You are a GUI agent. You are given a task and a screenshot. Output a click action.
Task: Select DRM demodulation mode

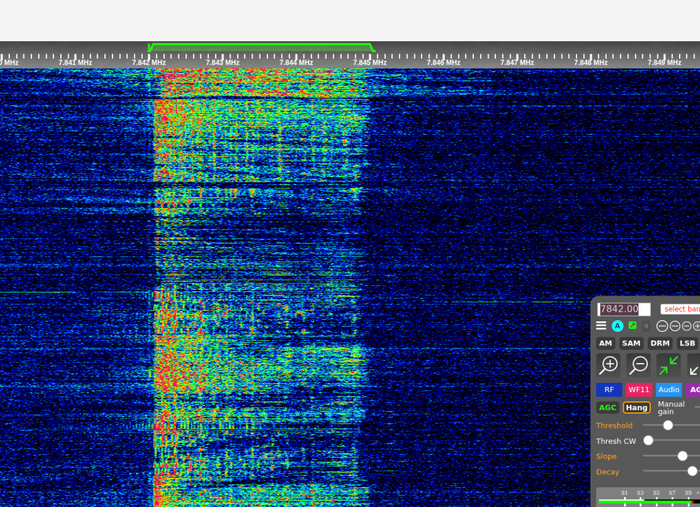[x=659, y=343]
